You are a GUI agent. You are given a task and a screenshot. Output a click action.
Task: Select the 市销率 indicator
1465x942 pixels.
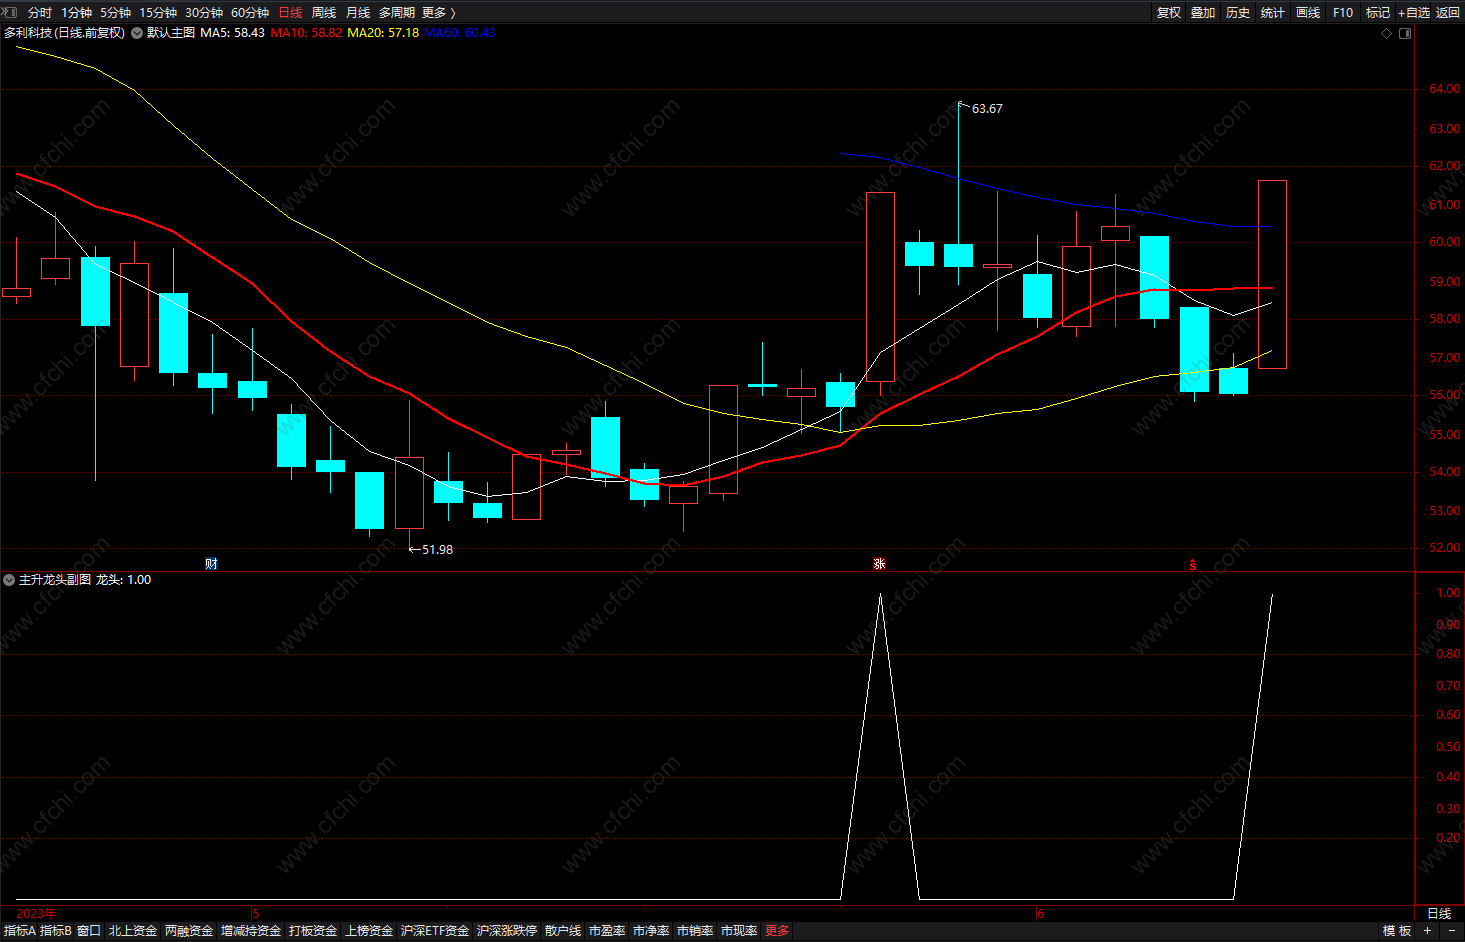[695, 931]
